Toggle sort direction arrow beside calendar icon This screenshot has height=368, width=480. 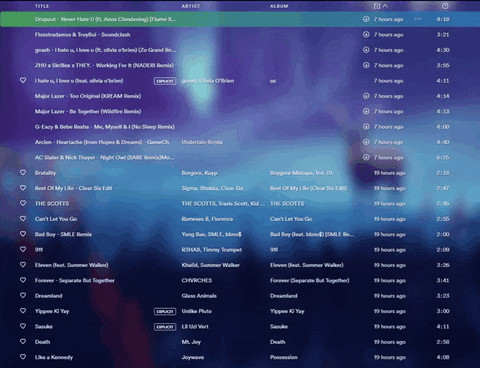(x=385, y=6)
